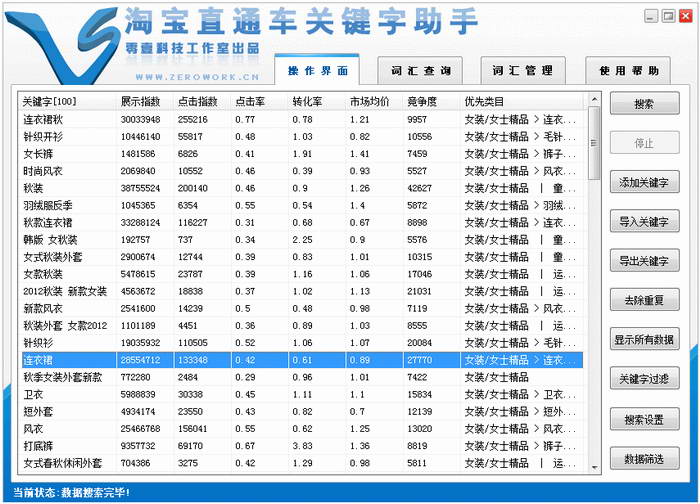Close the application with red X
Image resolution: width=700 pixels, height=504 pixels.
click(685, 17)
